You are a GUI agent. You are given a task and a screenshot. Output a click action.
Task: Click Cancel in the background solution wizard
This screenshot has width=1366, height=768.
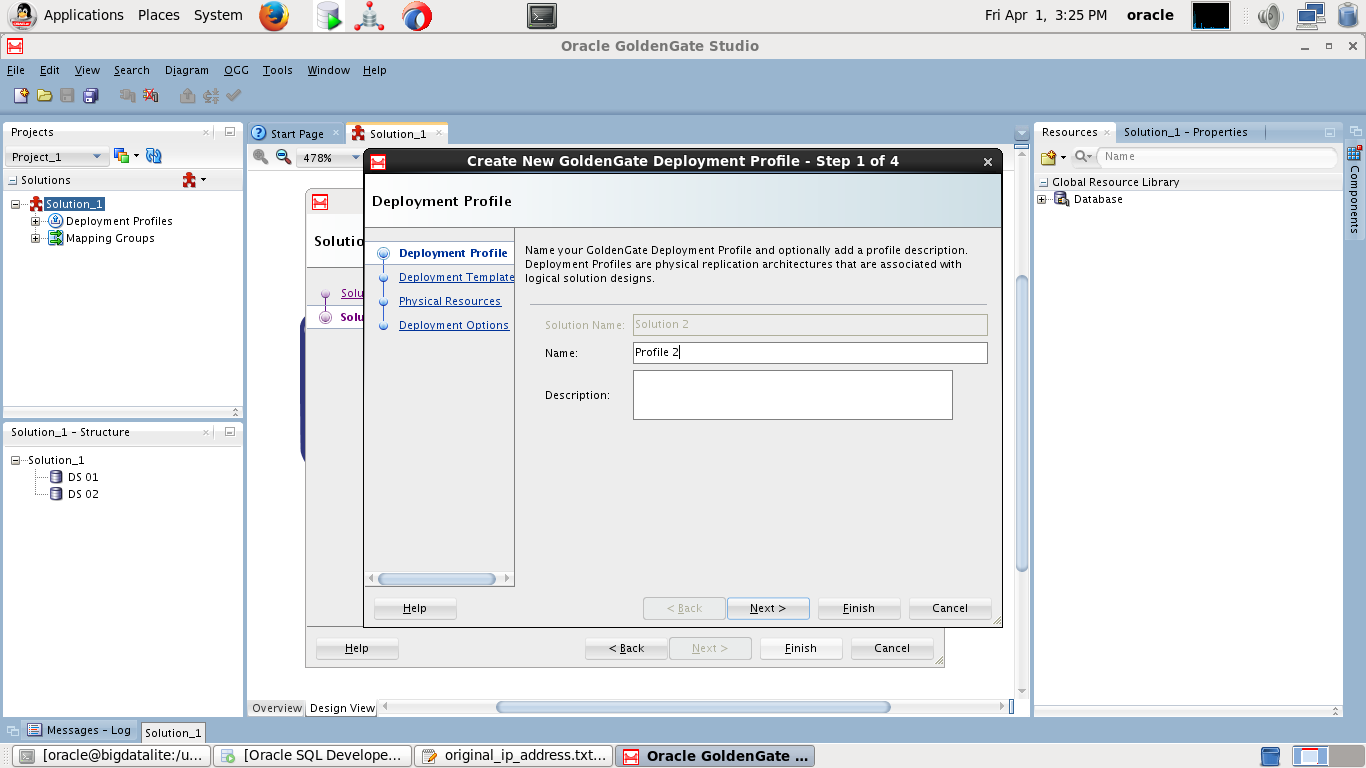pos(892,648)
